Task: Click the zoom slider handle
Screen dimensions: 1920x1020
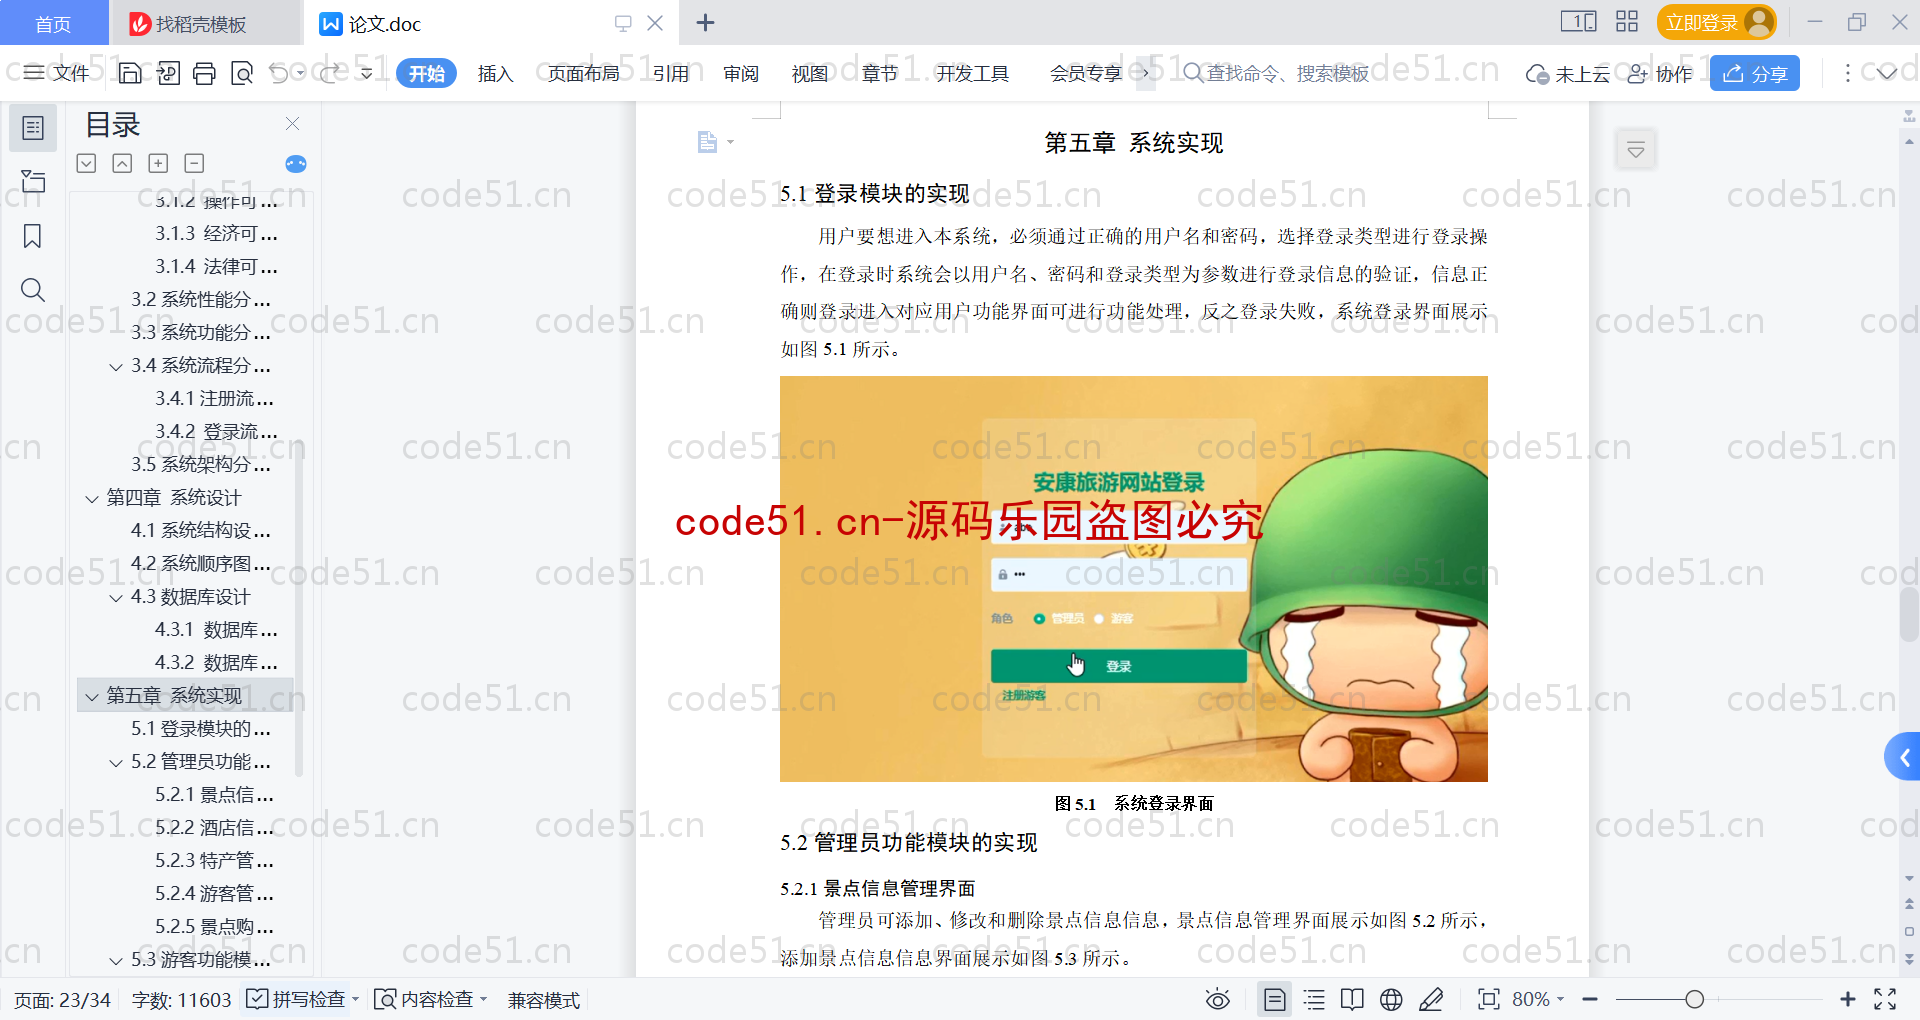Action: pyautogui.click(x=1694, y=999)
